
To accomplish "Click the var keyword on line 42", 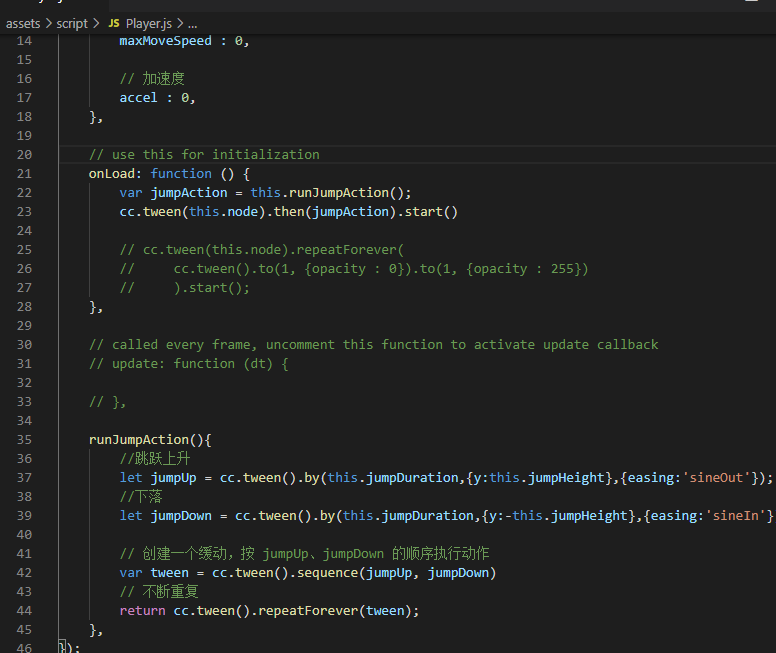I will pos(131,573).
